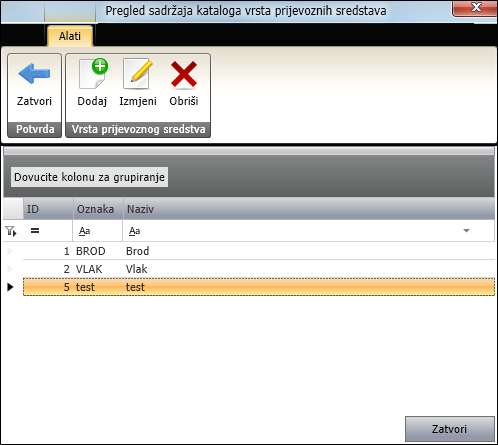Click the test row's current-row arrow
This screenshot has width=498, height=445.
coord(10,287)
